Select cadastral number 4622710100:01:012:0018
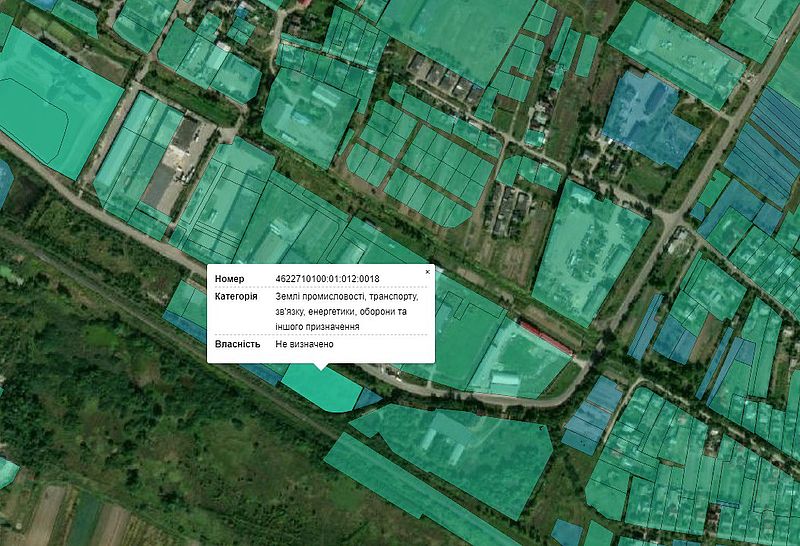 point(327,279)
